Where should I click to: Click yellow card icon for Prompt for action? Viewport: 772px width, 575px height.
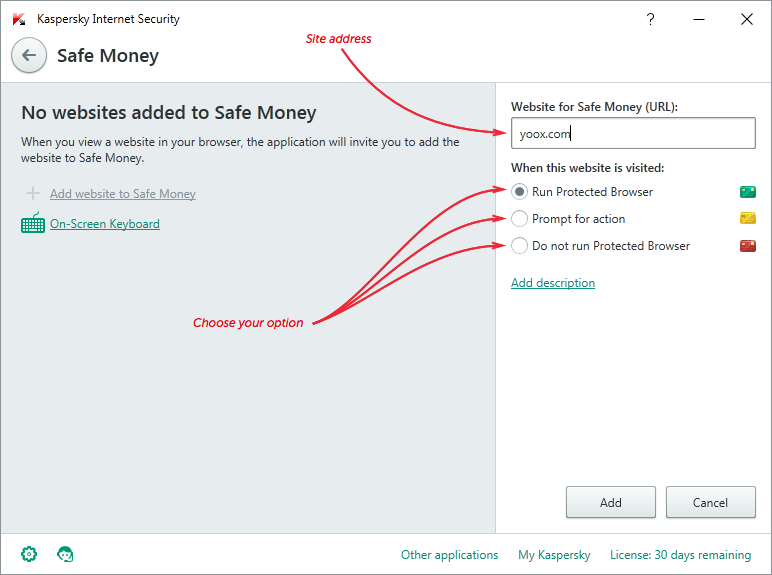[x=747, y=218]
